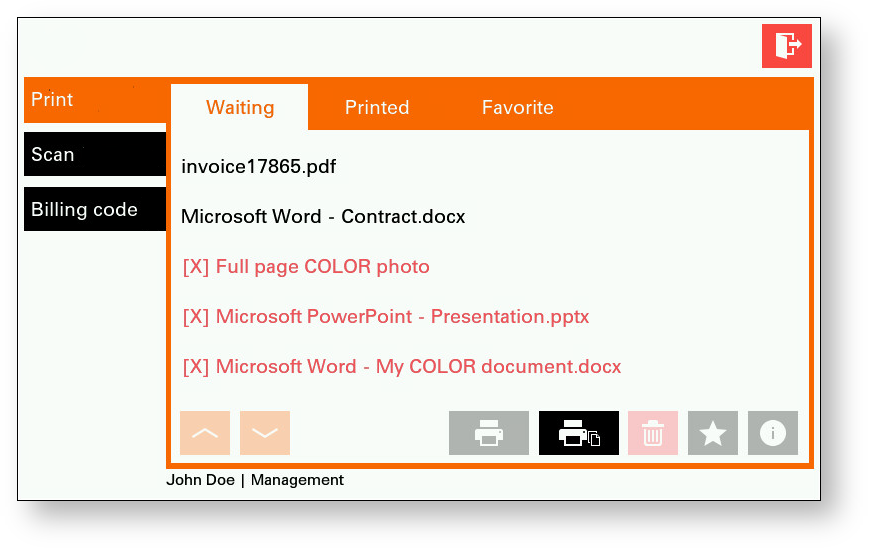The width and height of the screenshot is (869, 549).
Task: Open the Print section in sidebar
Action: (95, 100)
